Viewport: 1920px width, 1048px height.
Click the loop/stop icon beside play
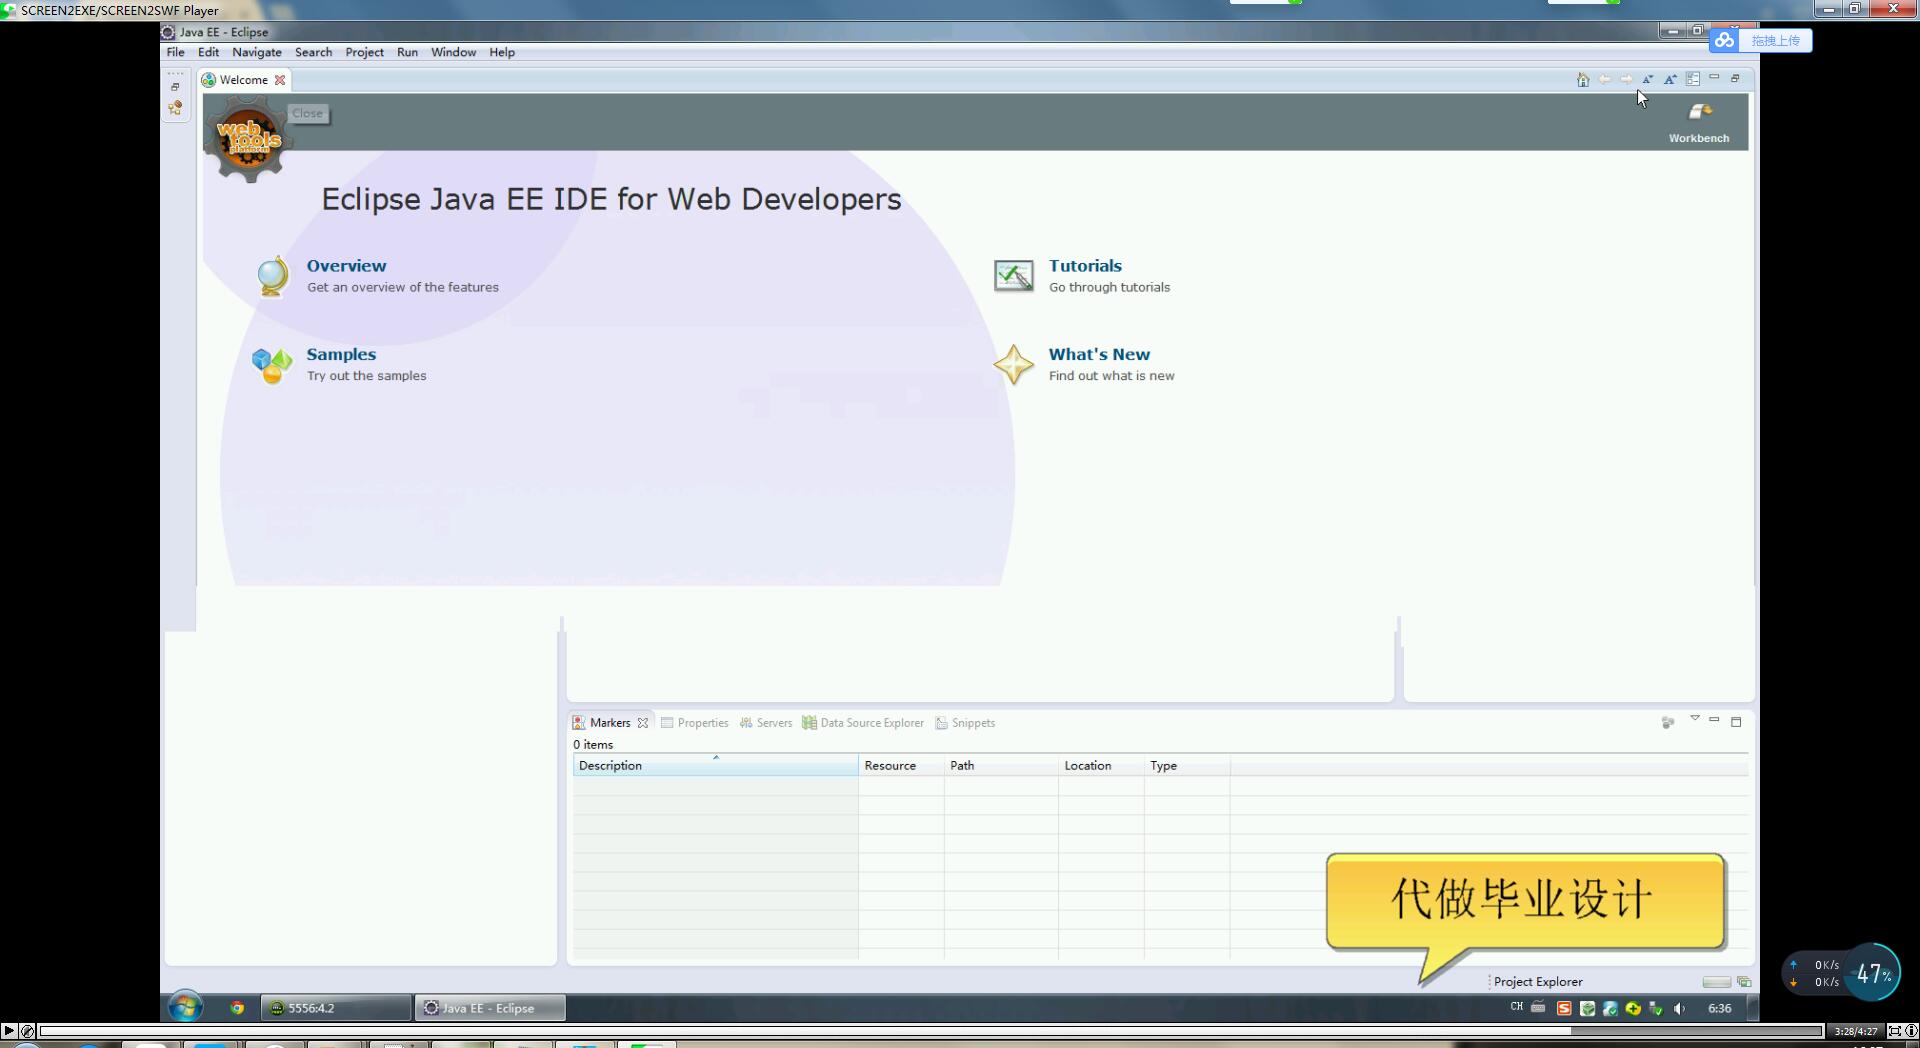[28, 1031]
